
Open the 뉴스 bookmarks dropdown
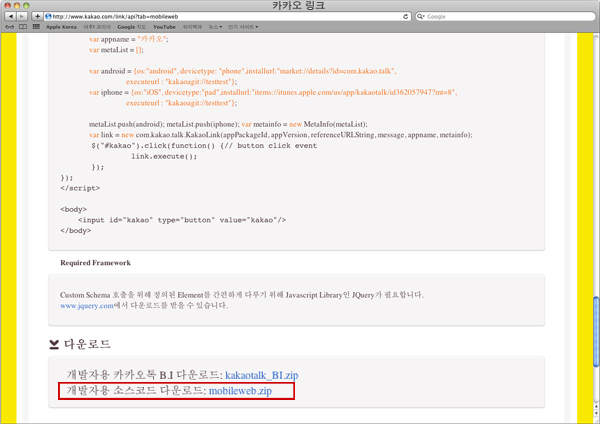click(215, 27)
